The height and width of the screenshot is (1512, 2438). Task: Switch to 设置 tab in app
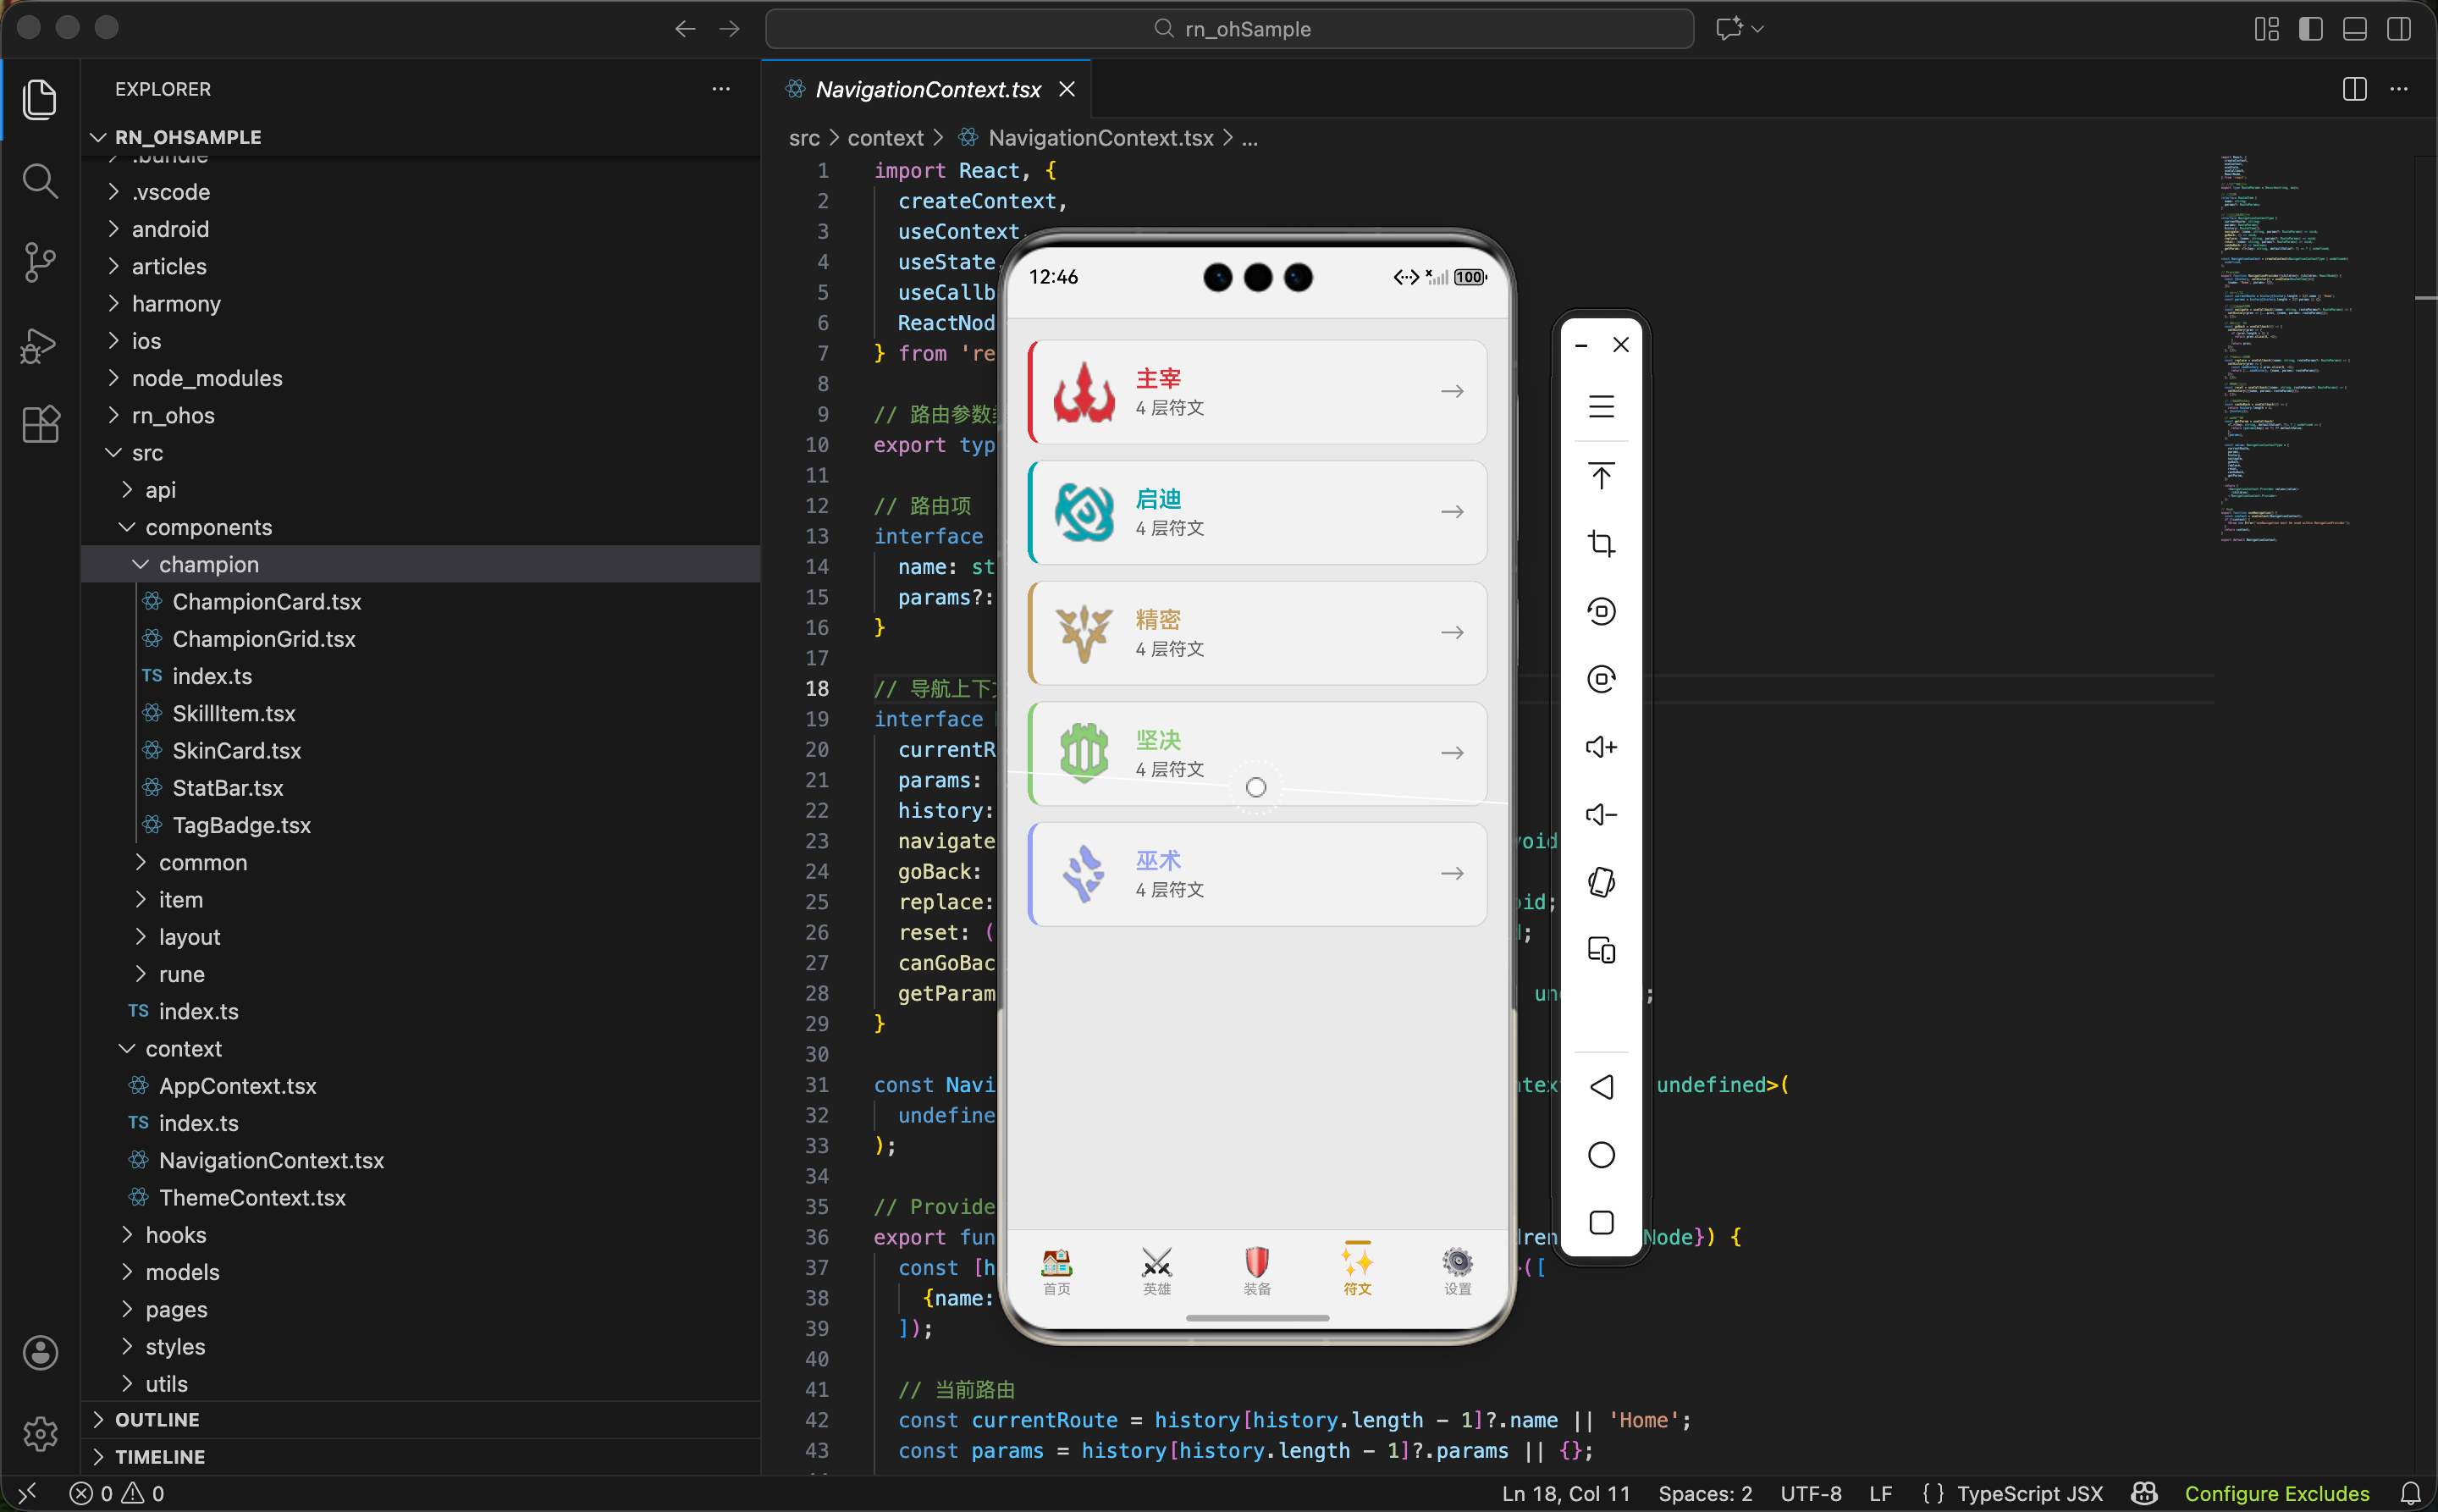click(x=1457, y=1270)
